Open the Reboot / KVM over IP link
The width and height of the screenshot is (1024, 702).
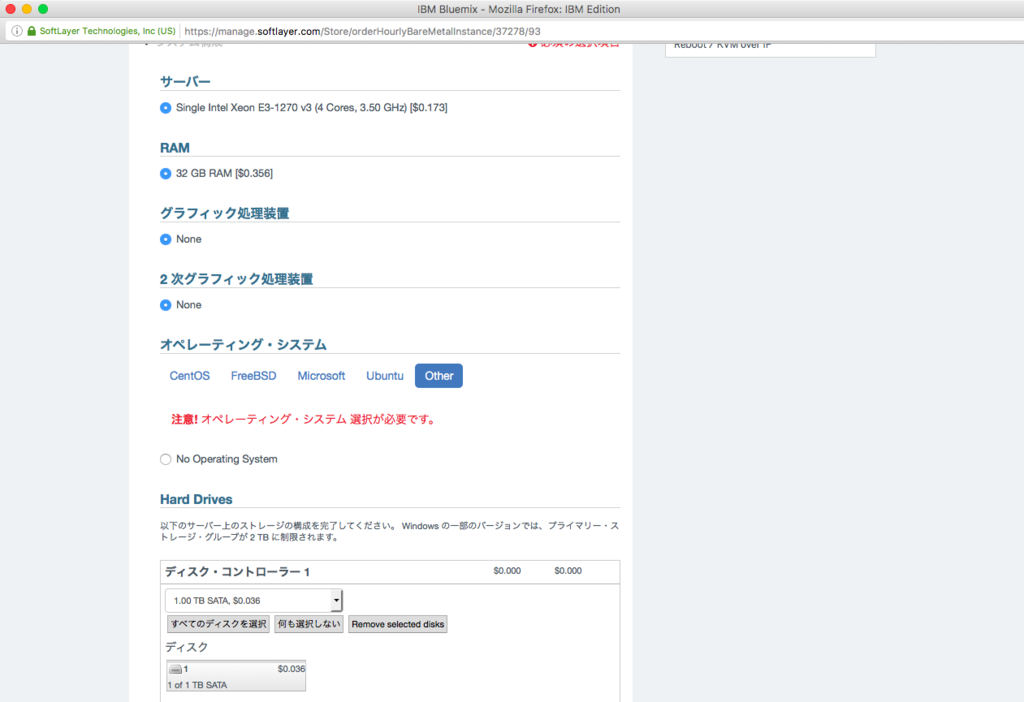722,44
